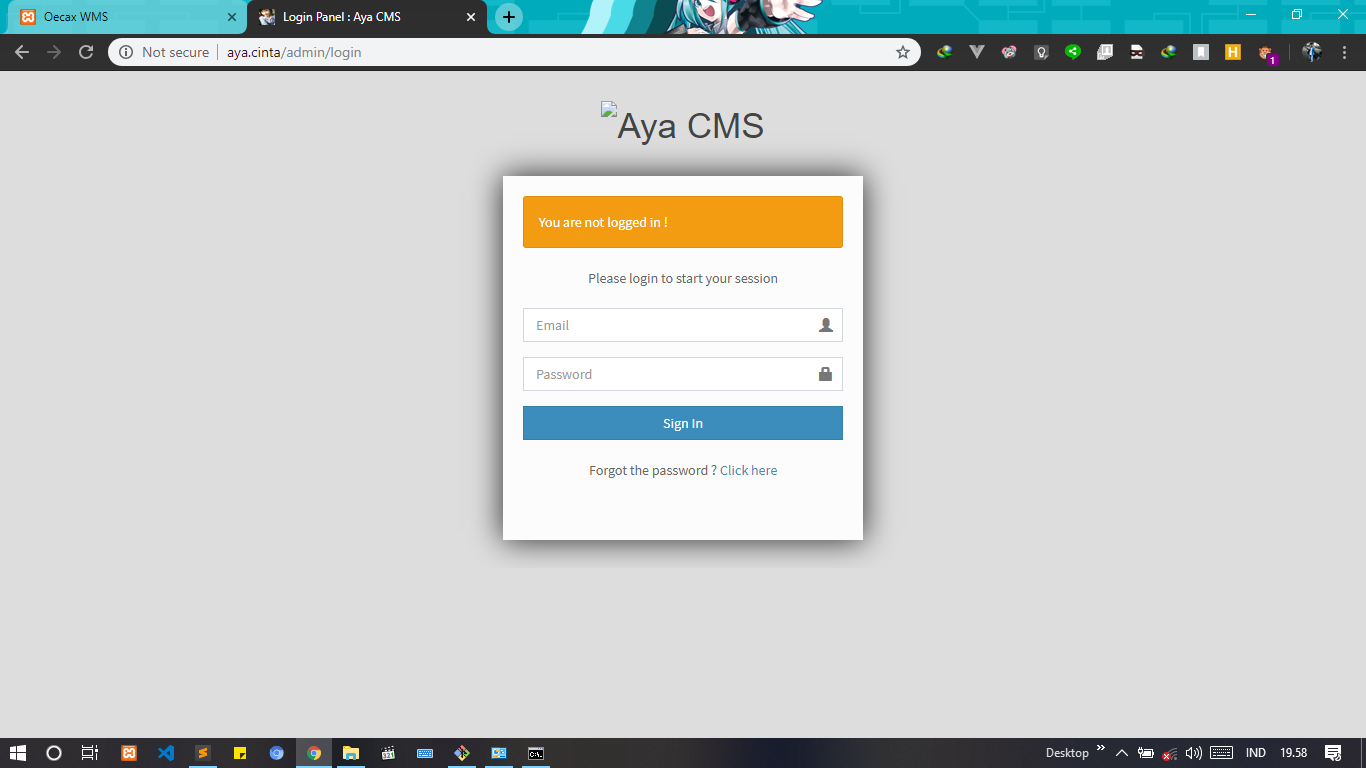The image size is (1366, 768).
Task: Click the Sign In button
Action: (x=683, y=423)
